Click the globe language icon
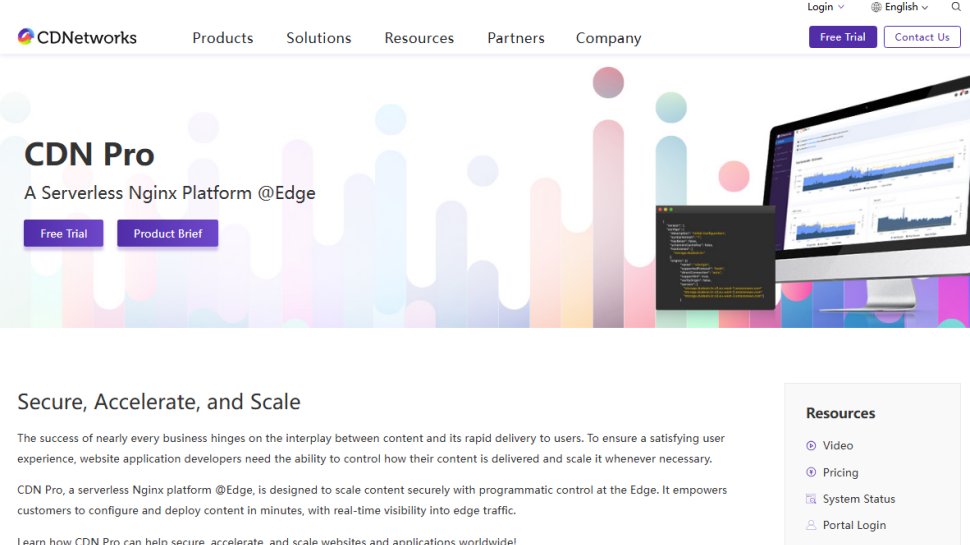 point(876,7)
